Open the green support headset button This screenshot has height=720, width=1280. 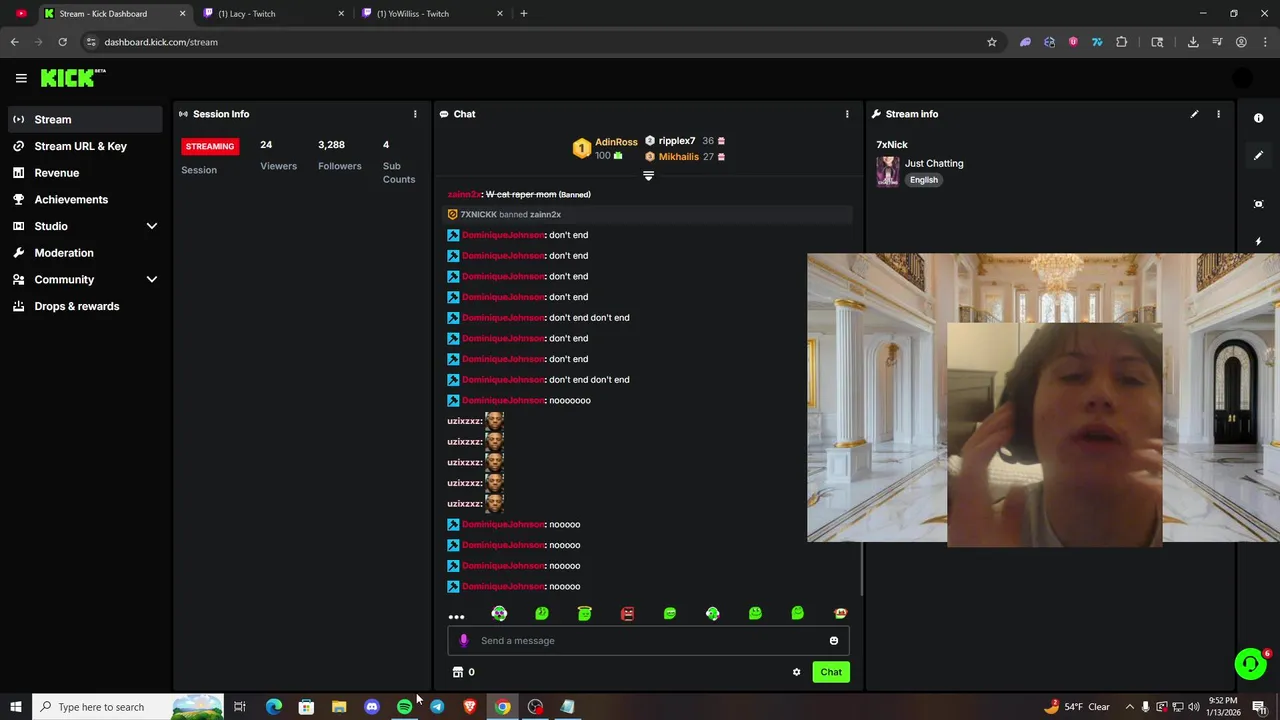click(x=1250, y=664)
